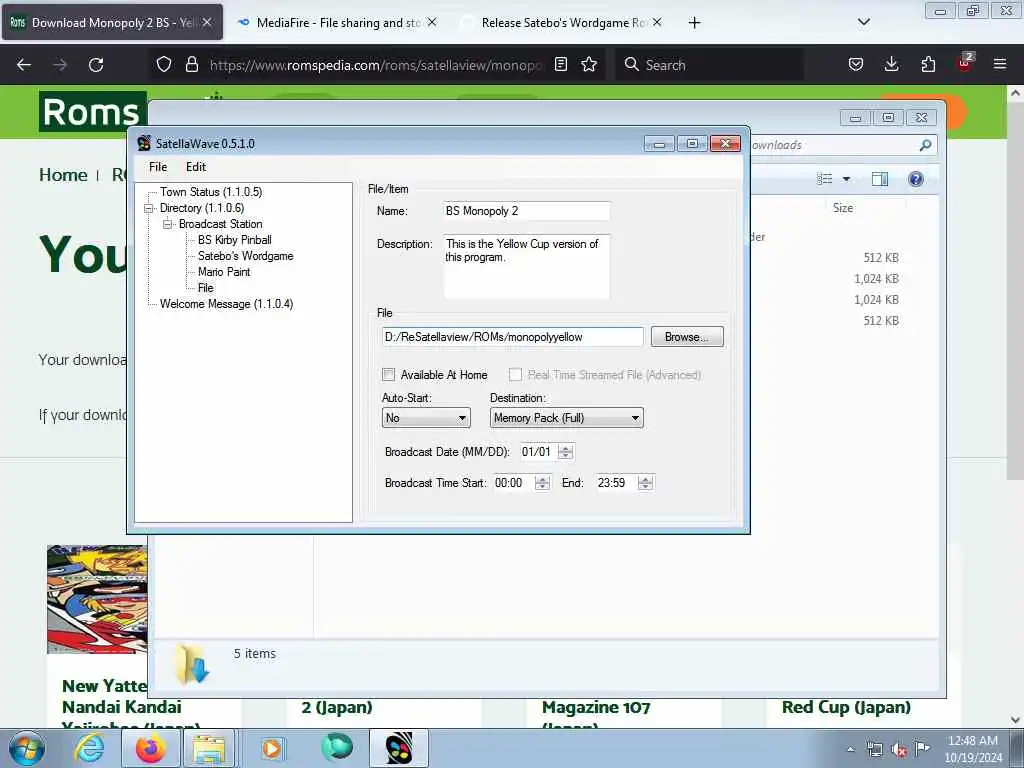Open SatellaWave File menu
1024x768 pixels.
pyautogui.click(x=158, y=167)
